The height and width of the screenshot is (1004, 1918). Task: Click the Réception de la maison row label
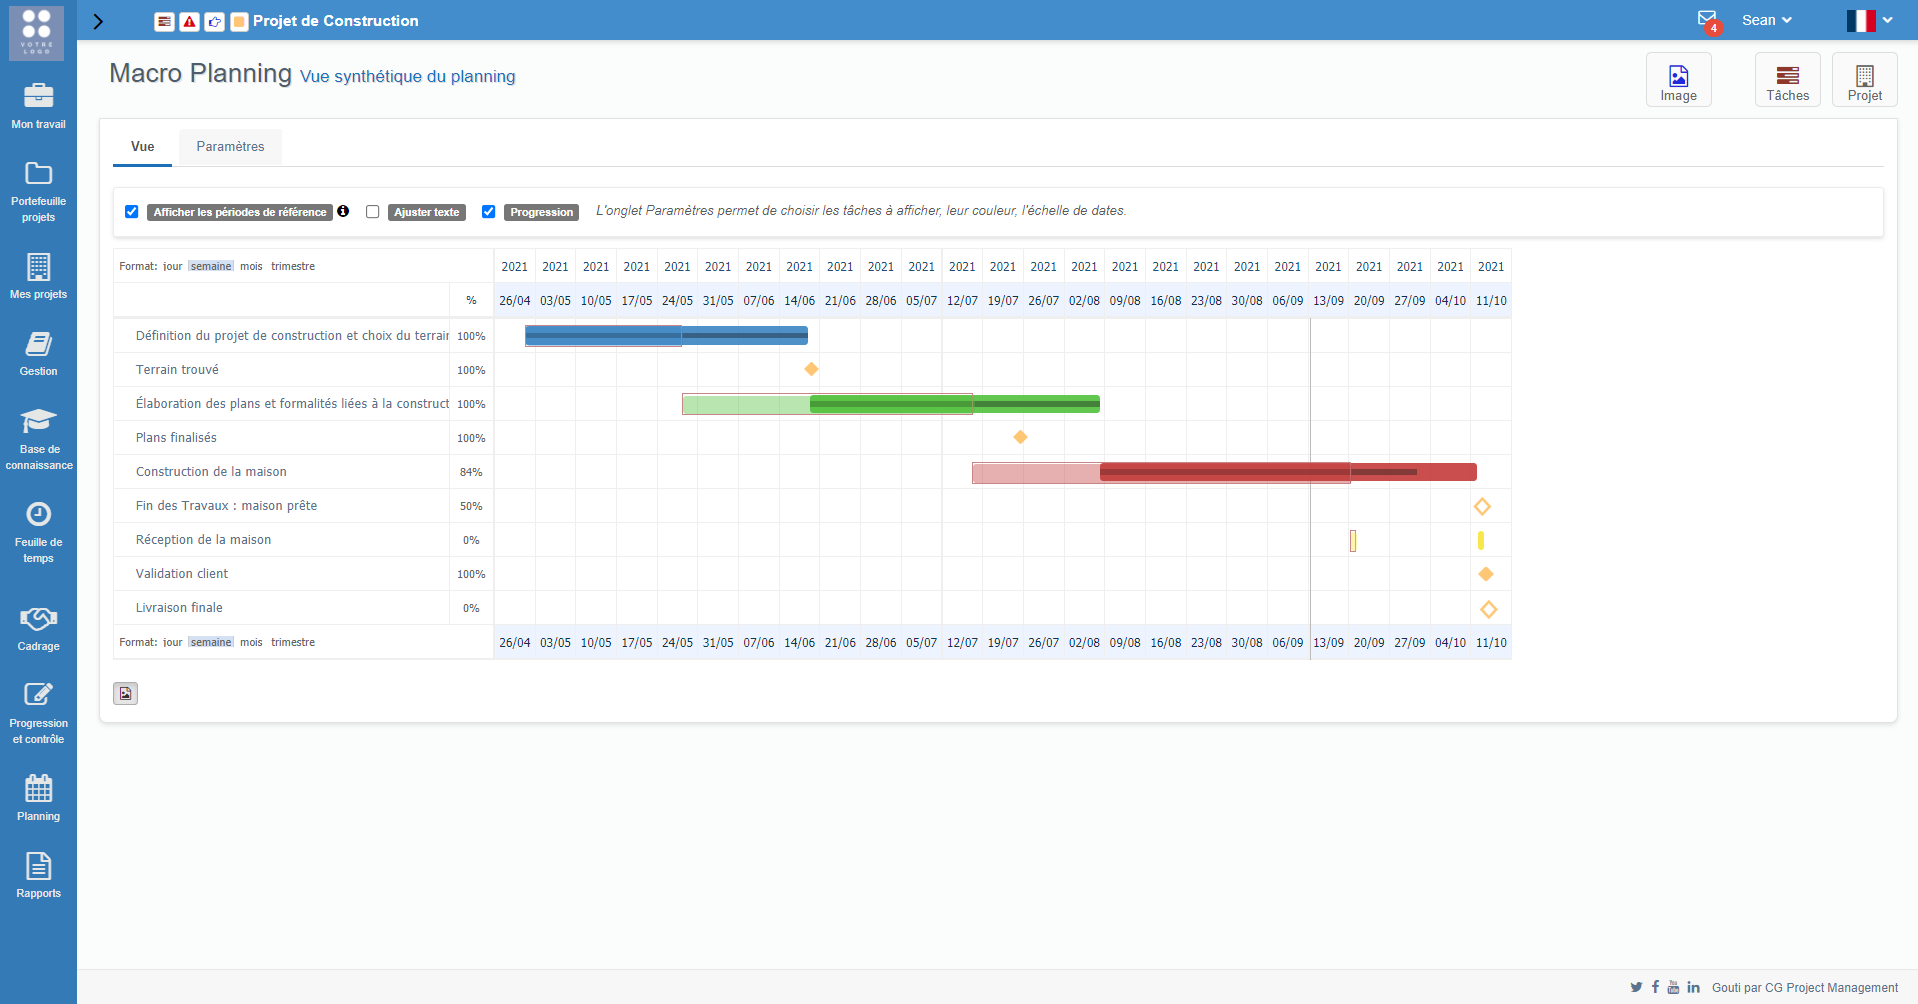(203, 540)
